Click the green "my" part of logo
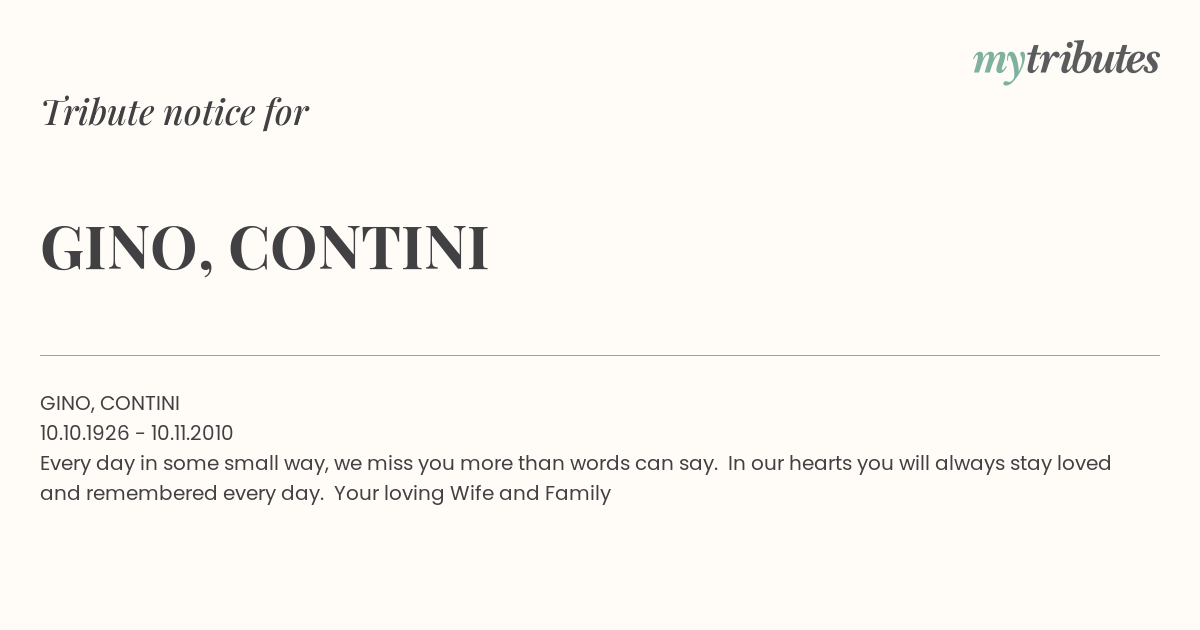 coord(999,65)
